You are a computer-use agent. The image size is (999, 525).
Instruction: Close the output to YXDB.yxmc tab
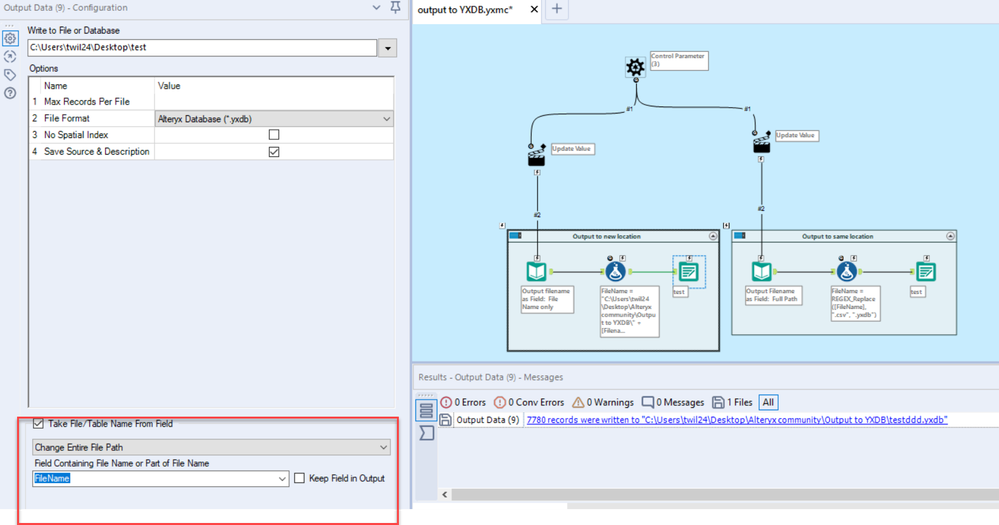click(x=534, y=10)
